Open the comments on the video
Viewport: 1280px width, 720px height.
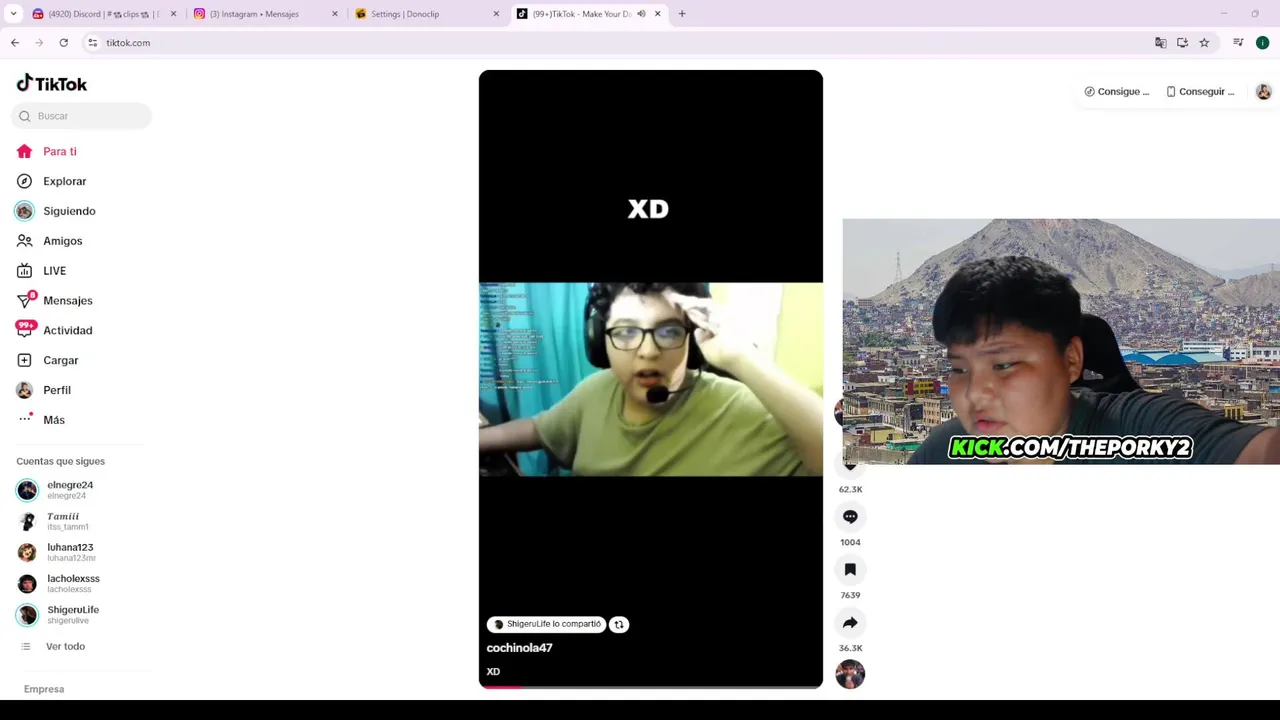click(x=850, y=517)
